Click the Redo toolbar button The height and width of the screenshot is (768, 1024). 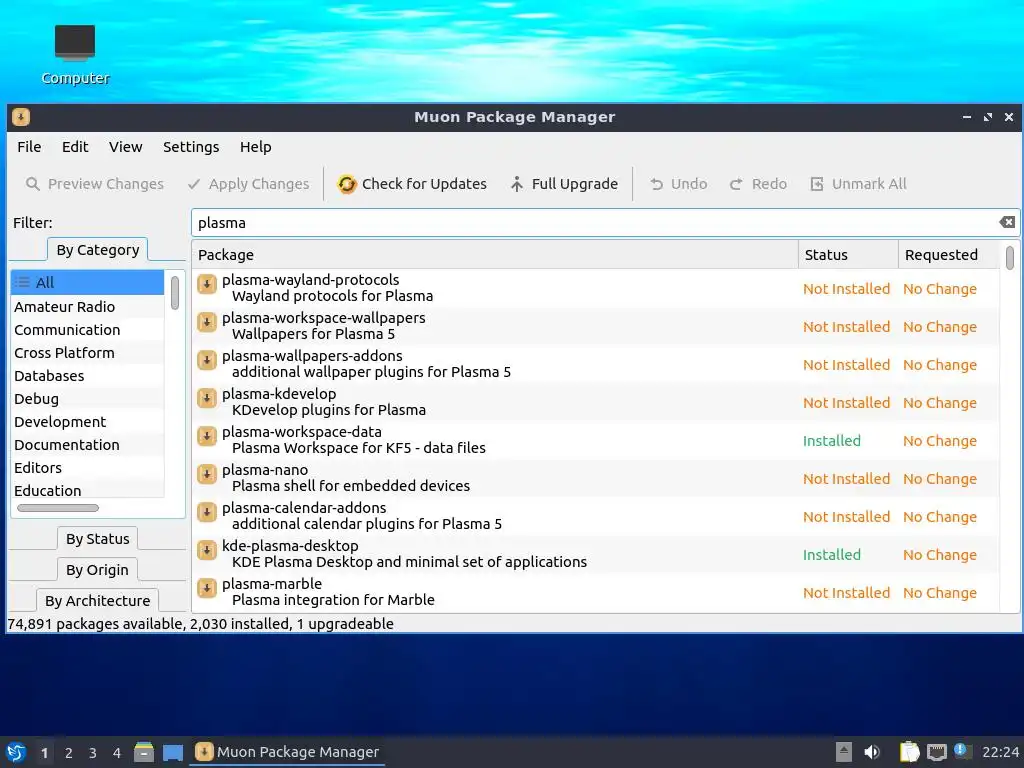click(758, 184)
